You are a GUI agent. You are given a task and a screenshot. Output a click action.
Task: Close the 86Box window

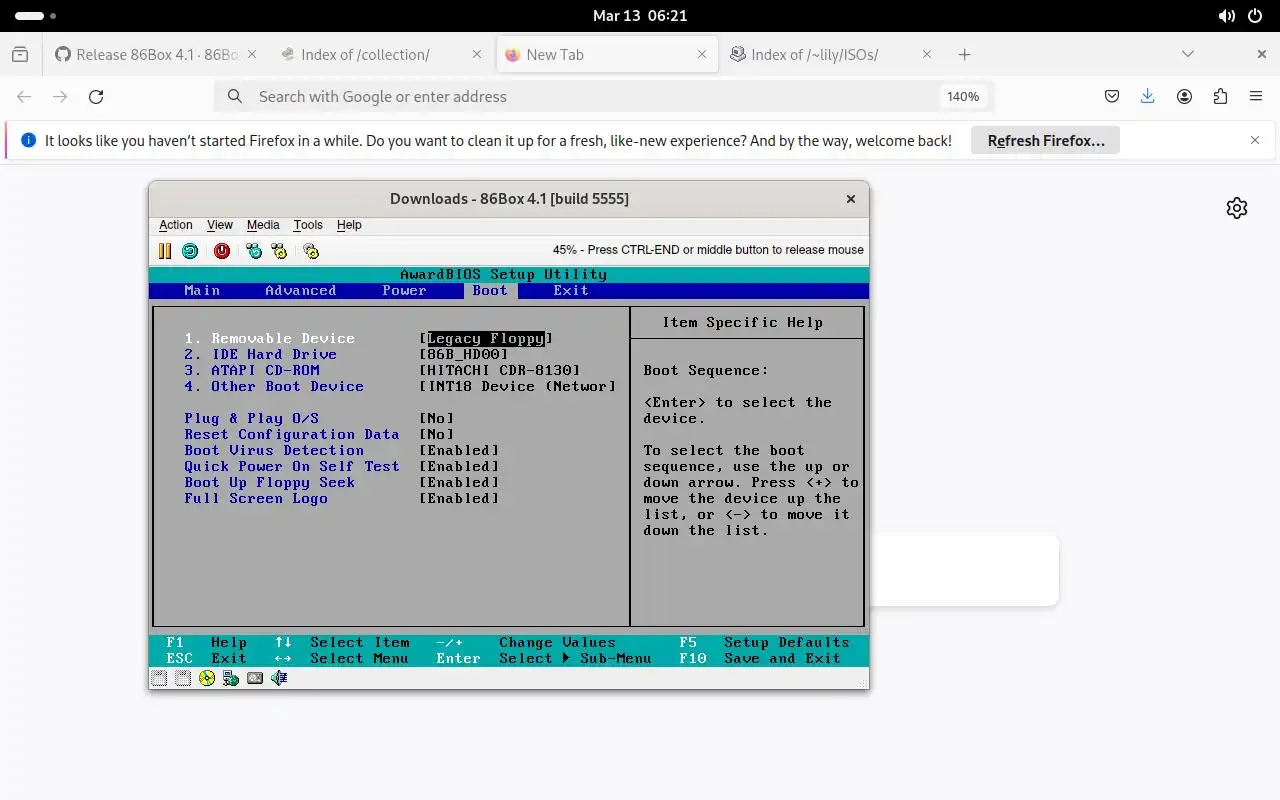[x=851, y=199]
